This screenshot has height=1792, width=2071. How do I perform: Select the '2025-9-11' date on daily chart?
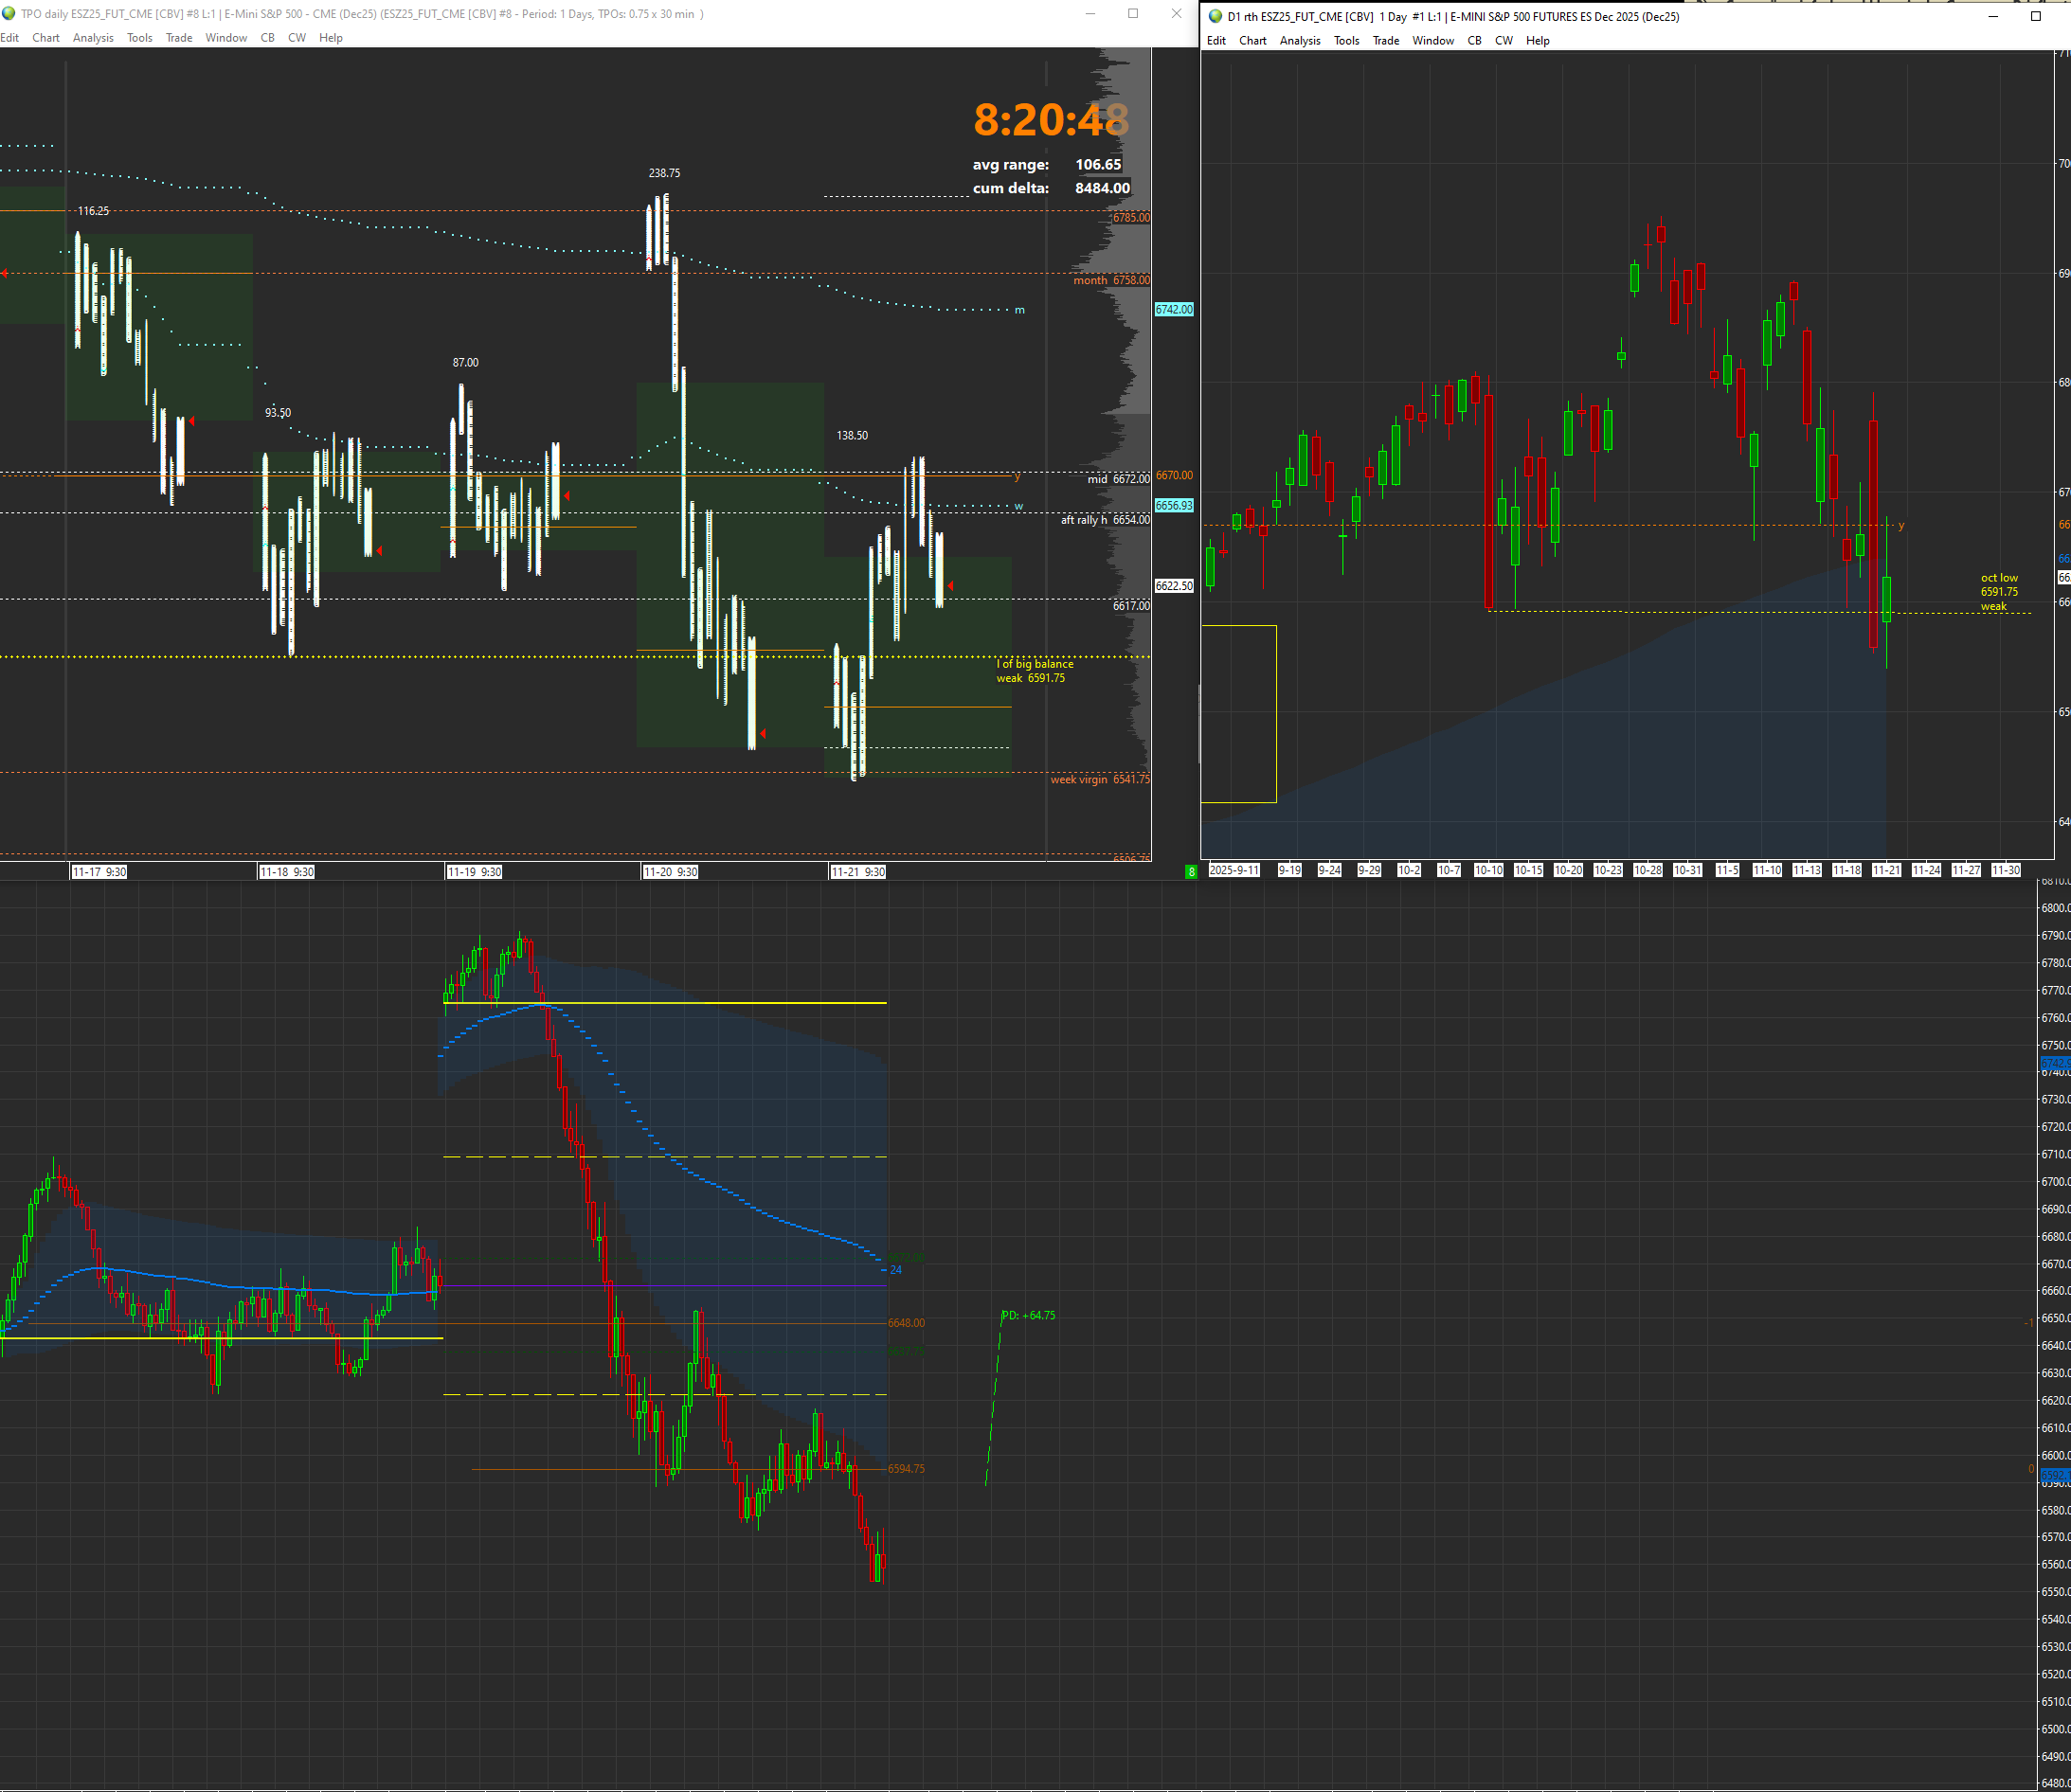click(x=1235, y=870)
